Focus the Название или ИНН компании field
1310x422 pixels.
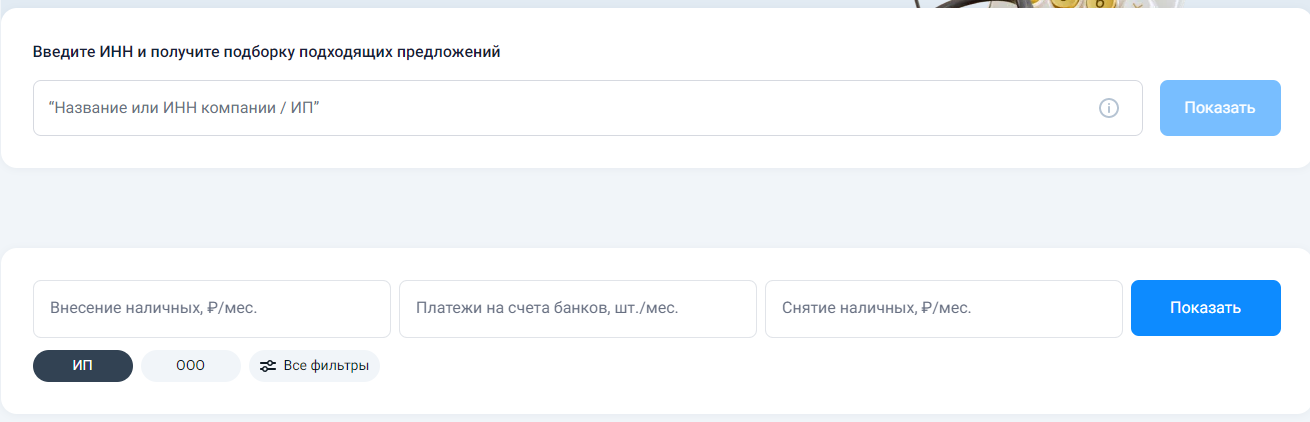(x=588, y=108)
